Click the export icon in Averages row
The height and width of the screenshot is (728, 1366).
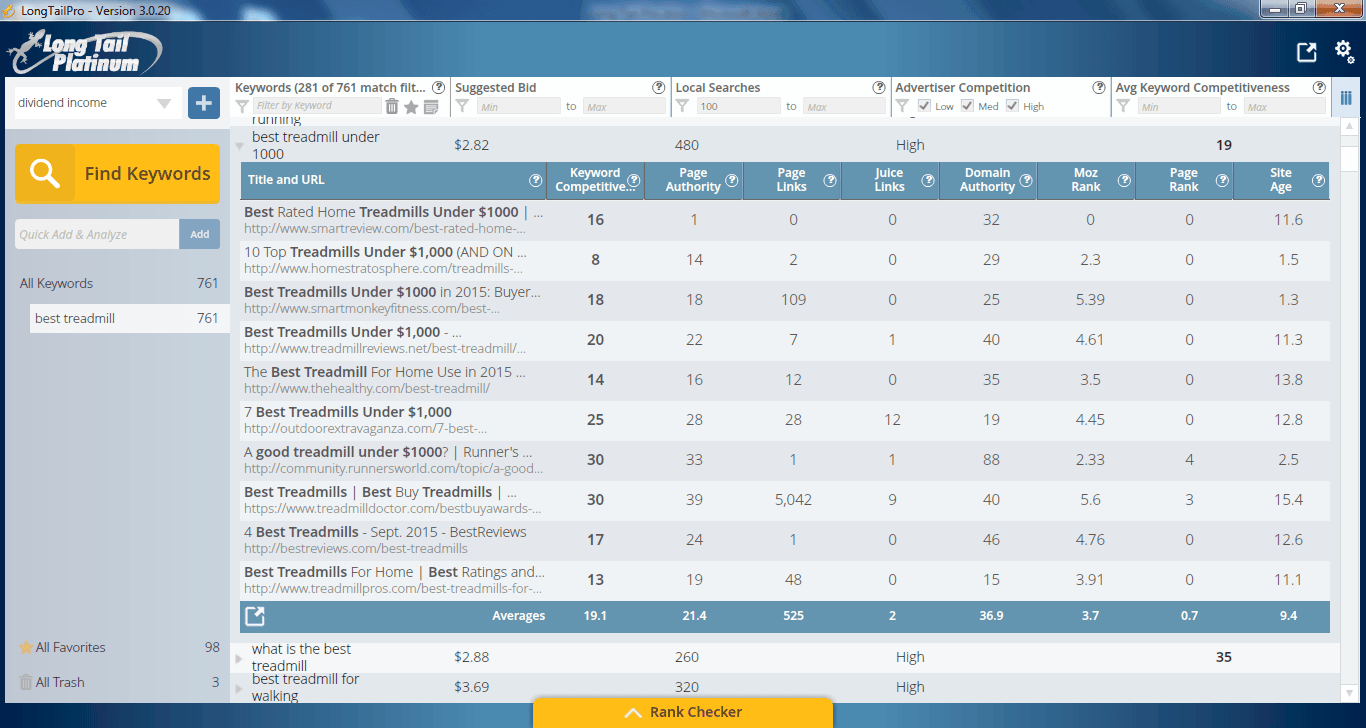point(255,616)
